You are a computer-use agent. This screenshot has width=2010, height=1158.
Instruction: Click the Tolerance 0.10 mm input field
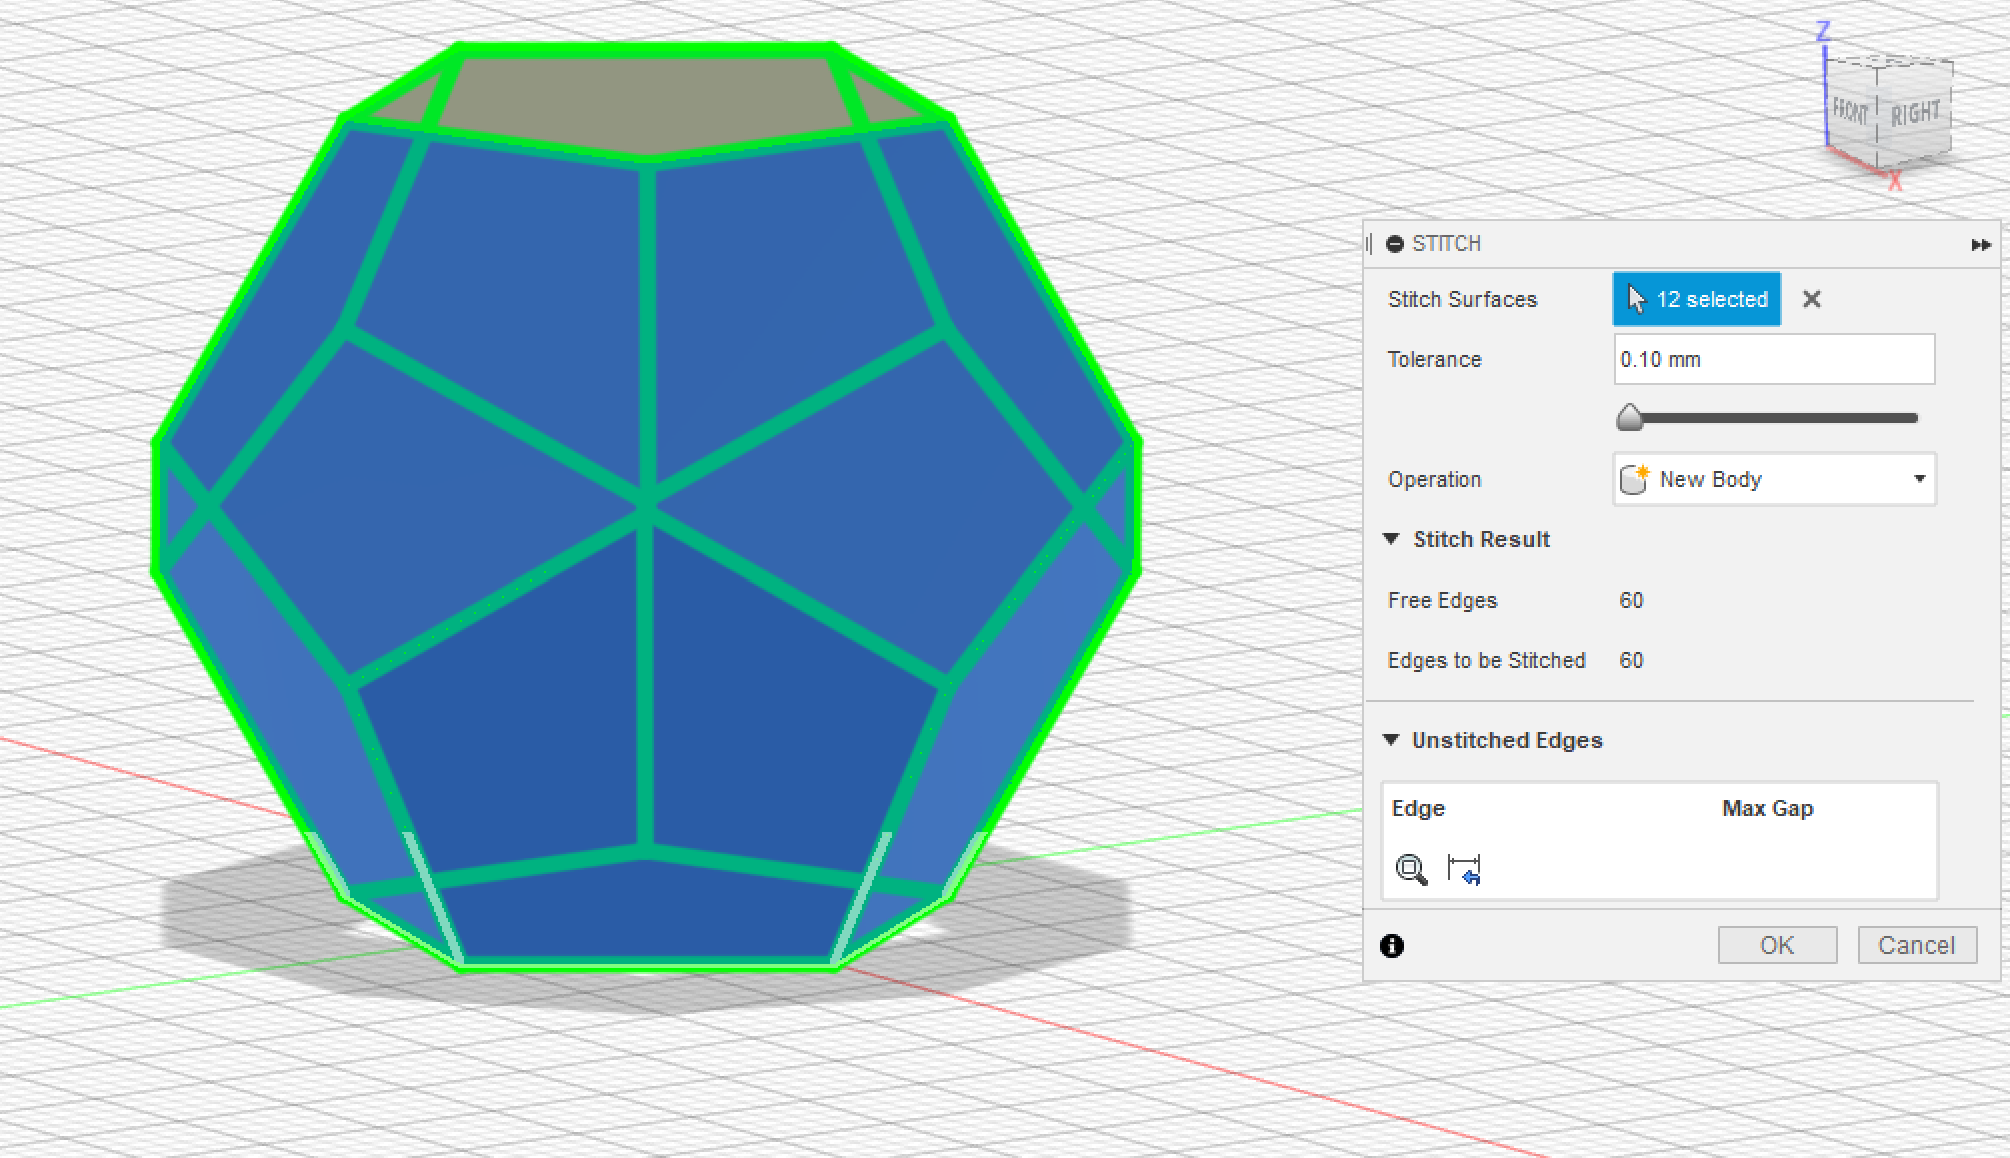point(1773,359)
